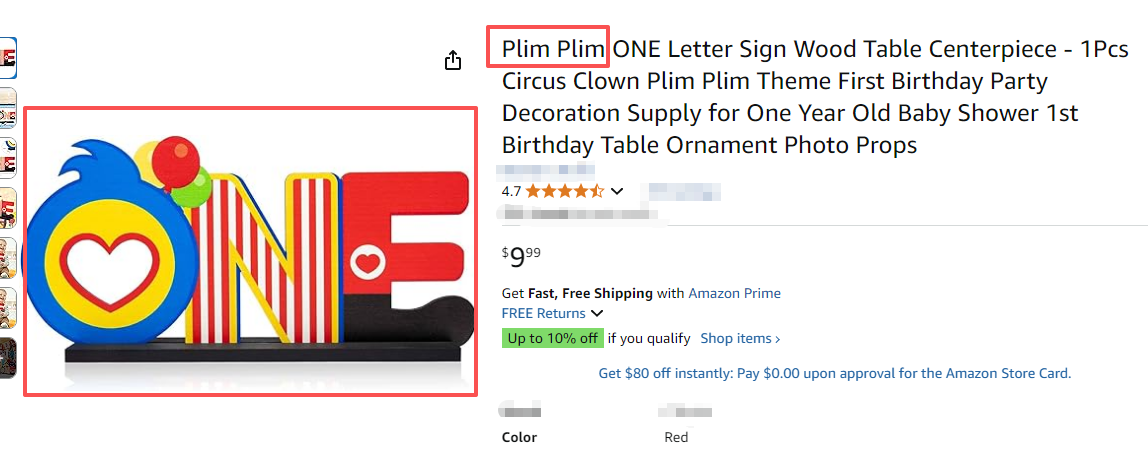Screen dimensions: 1148x454
Task: Open the Amazon Prime link
Action: point(734,293)
